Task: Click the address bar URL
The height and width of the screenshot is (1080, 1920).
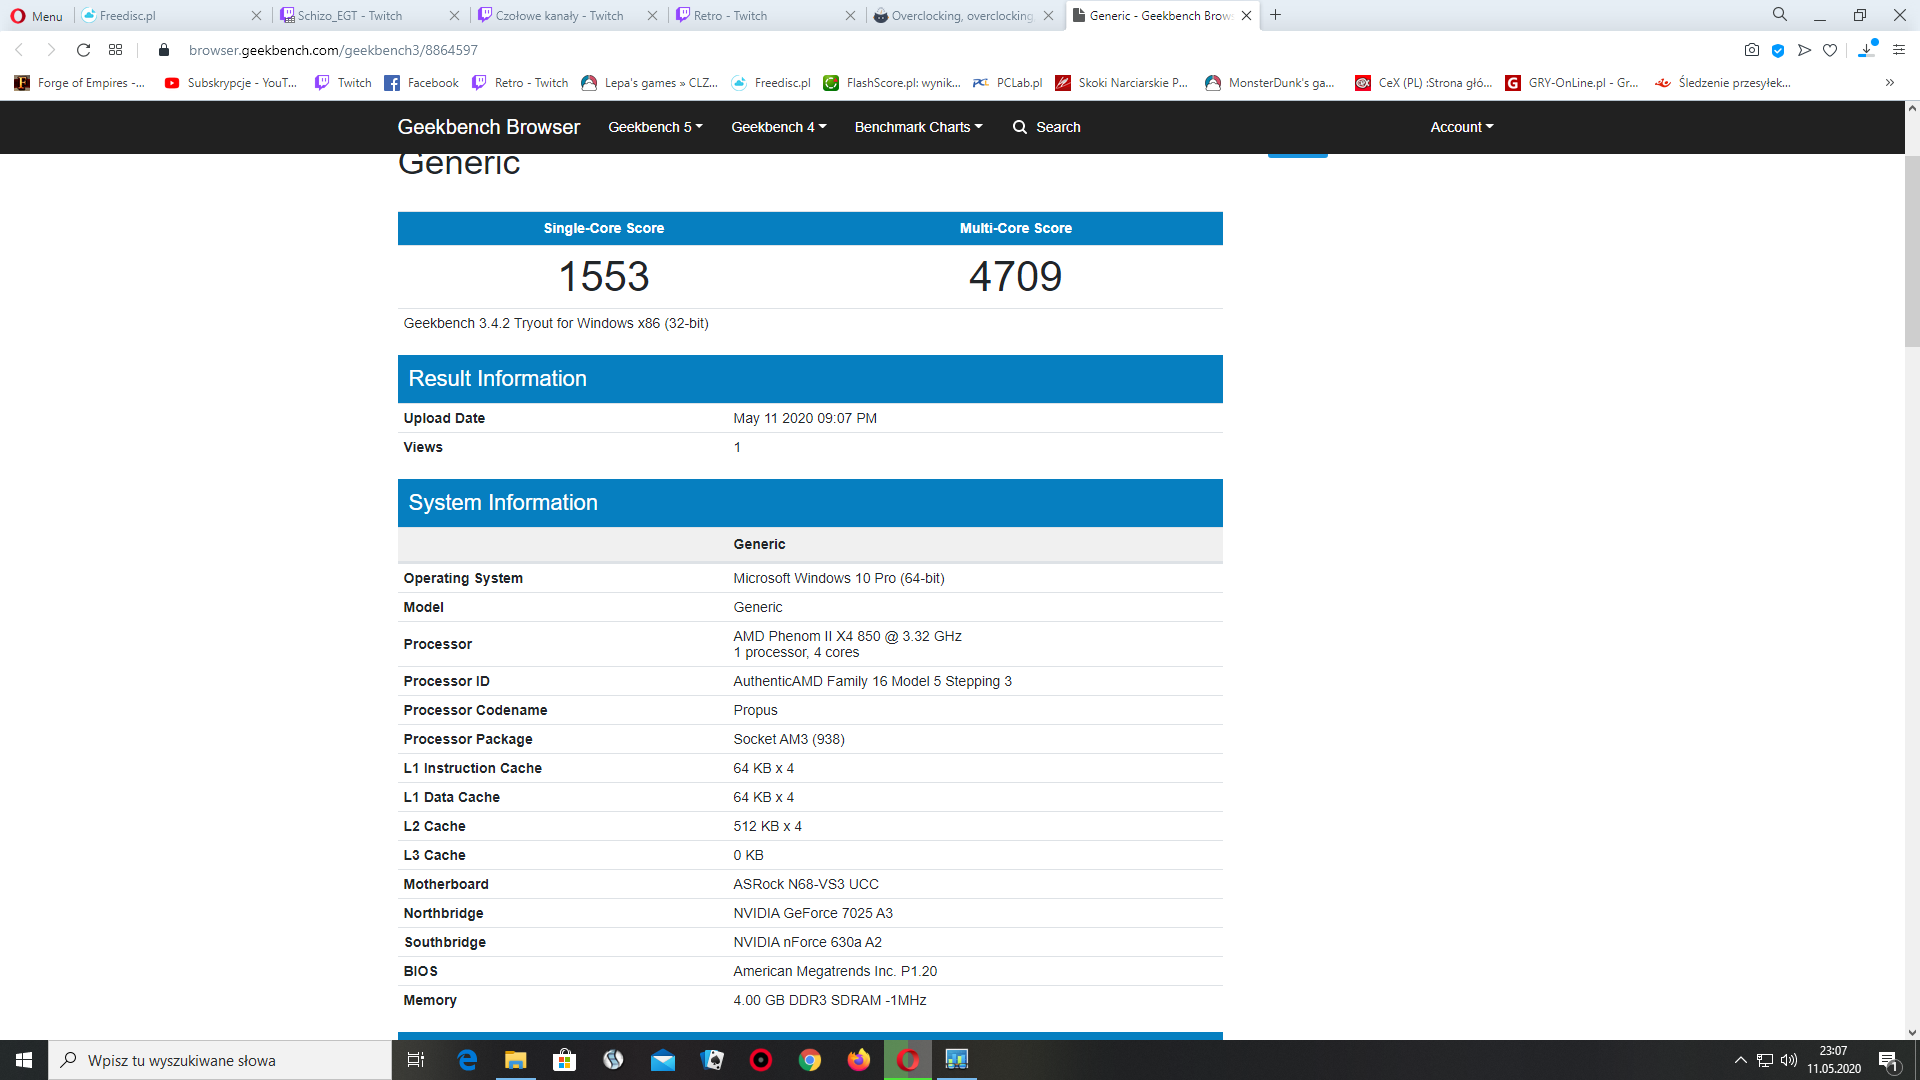Action: click(x=333, y=50)
